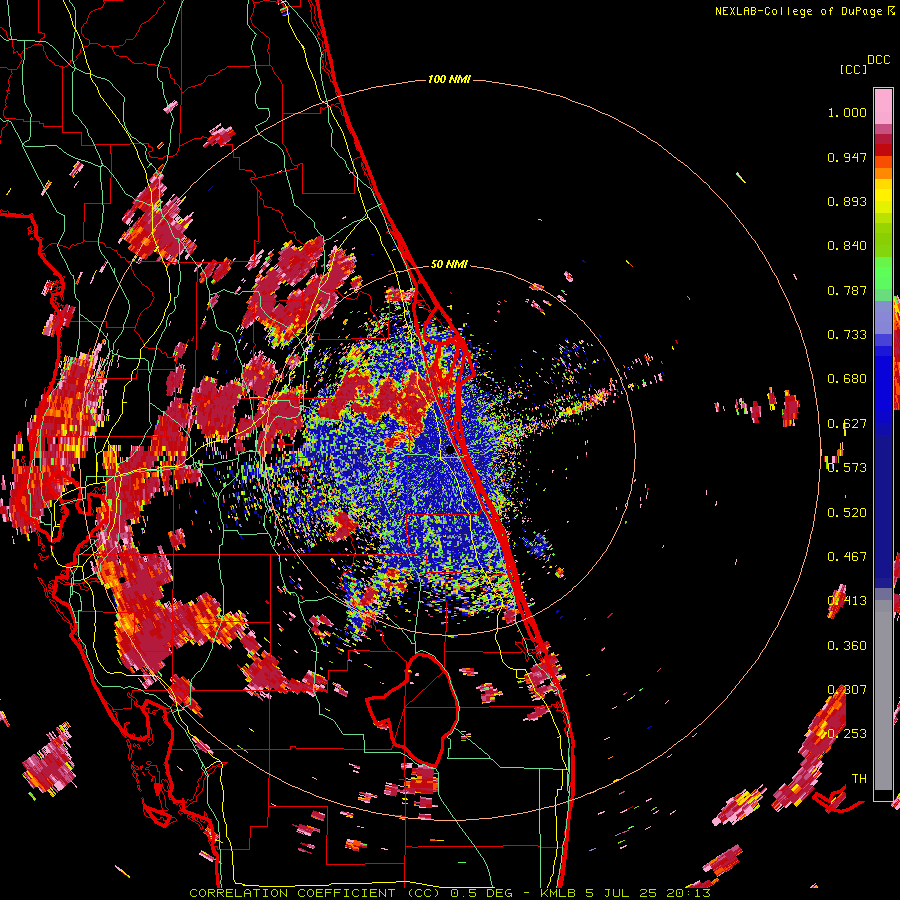This screenshot has width=900, height=900.
Task: Click the 0.840 color scale value
Action: pos(847,246)
